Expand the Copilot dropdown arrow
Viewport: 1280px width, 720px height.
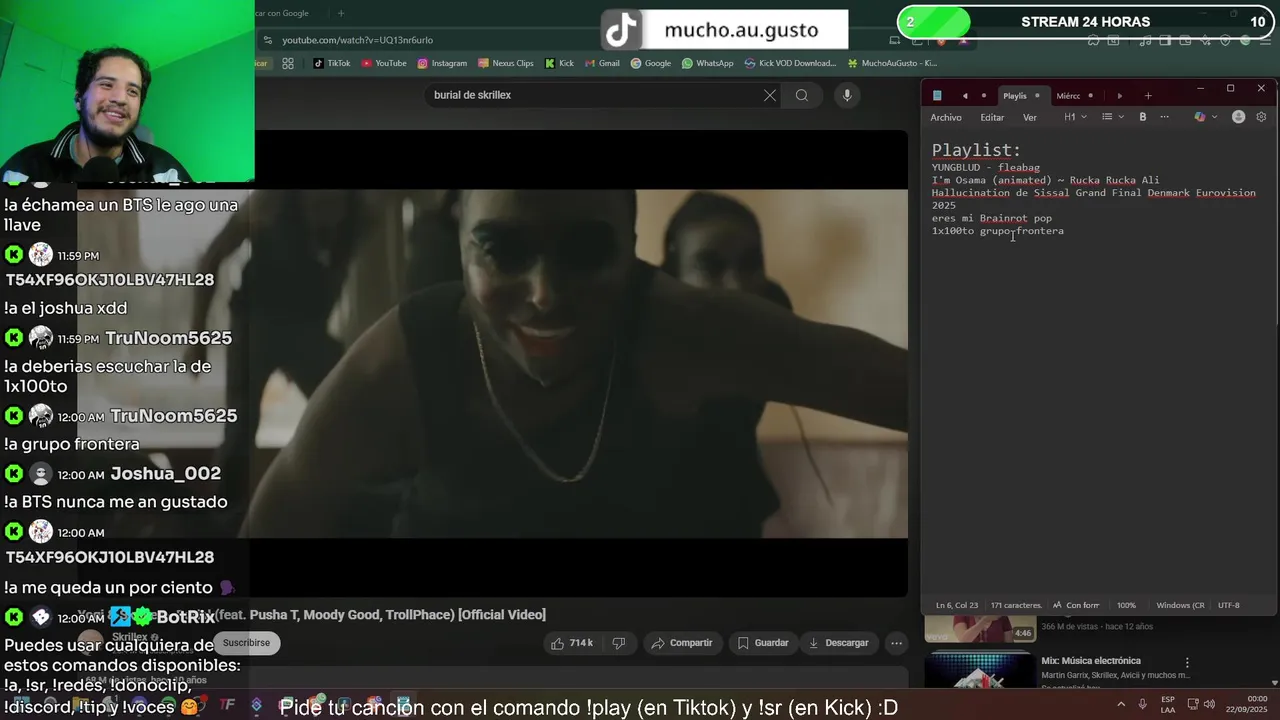[x=1215, y=117]
